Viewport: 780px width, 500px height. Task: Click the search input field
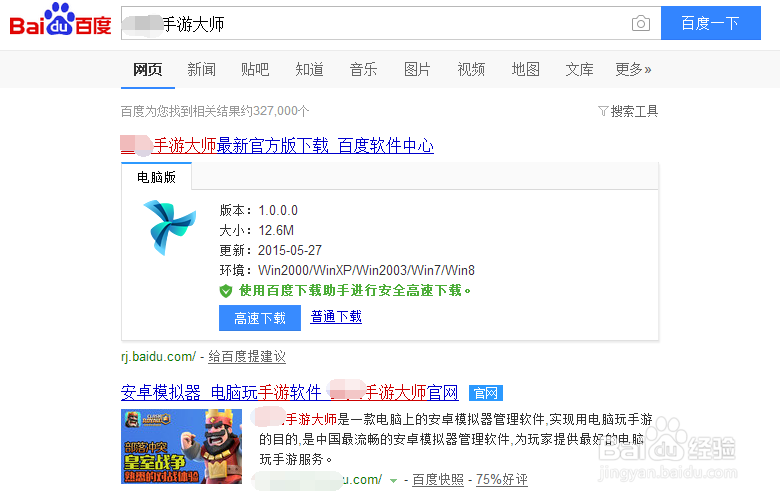(391, 23)
